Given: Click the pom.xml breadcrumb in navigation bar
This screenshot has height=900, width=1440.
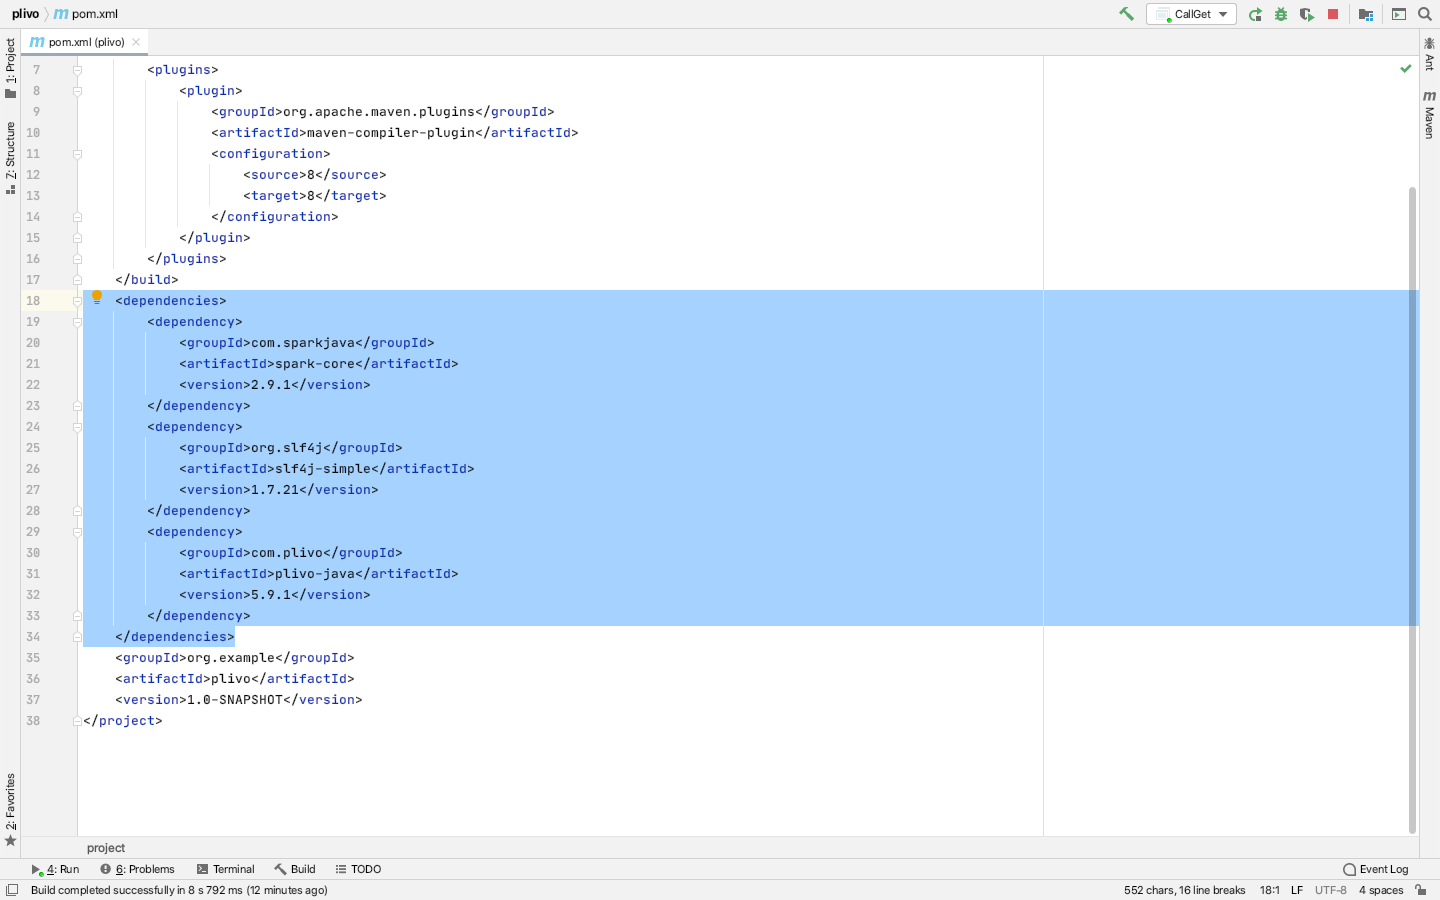Looking at the screenshot, I should [86, 14].
